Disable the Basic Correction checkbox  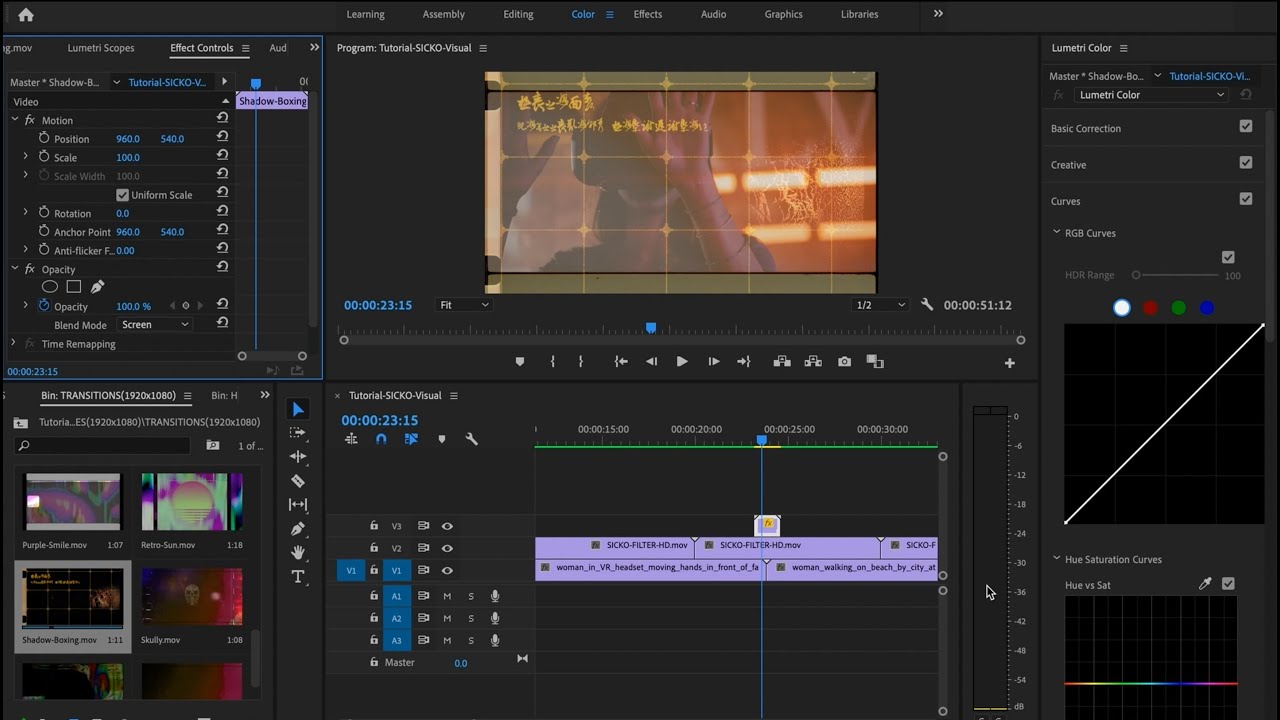(1245, 126)
